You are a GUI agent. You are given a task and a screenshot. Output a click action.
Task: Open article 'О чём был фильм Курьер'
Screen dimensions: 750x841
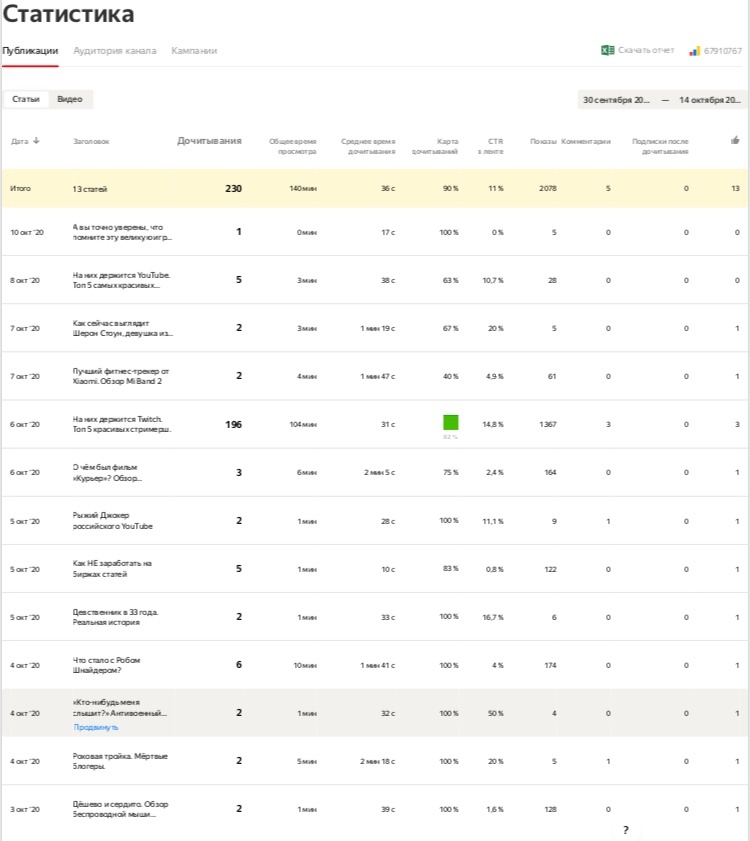pos(107,473)
